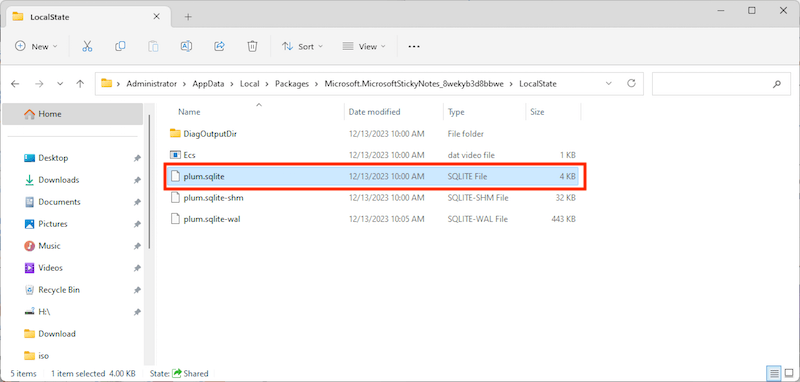Refresh the LocalState folder view
This screenshot has height=382, width=800.
(631, 83)
